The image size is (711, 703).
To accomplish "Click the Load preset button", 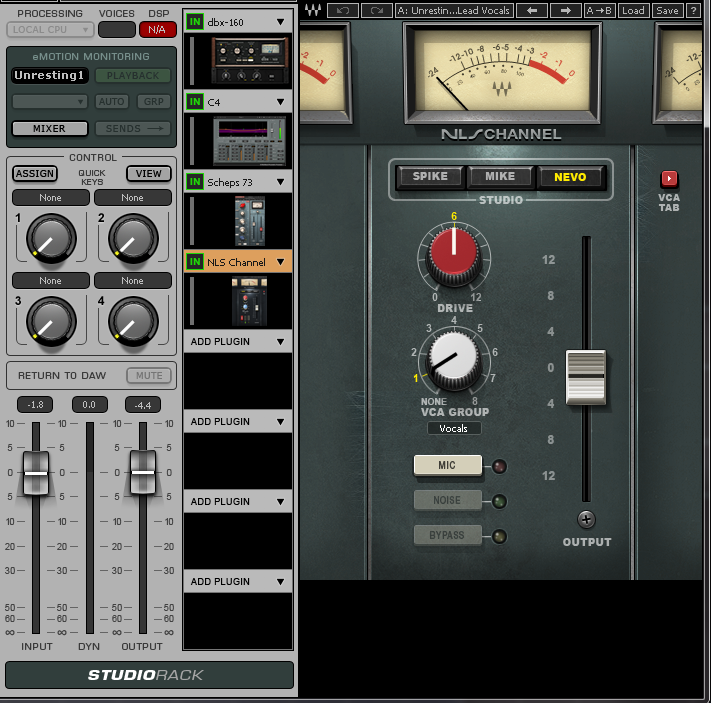I will (633, 10).
